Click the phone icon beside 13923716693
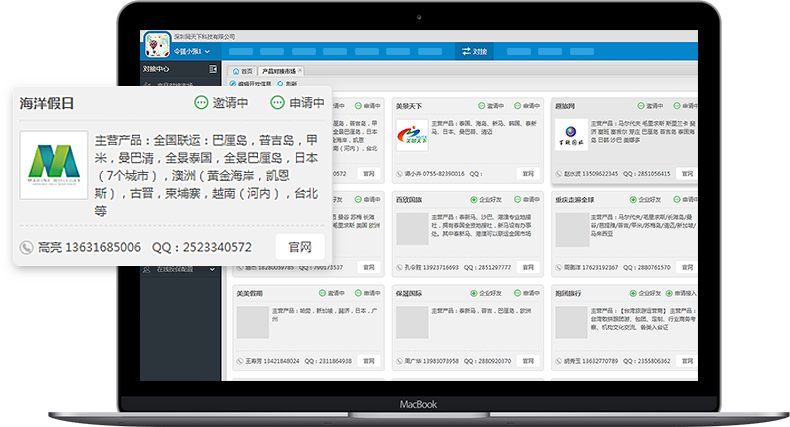The width and height of the screenshot is (790, 427). pyautogui.click(x=399, y=267)
